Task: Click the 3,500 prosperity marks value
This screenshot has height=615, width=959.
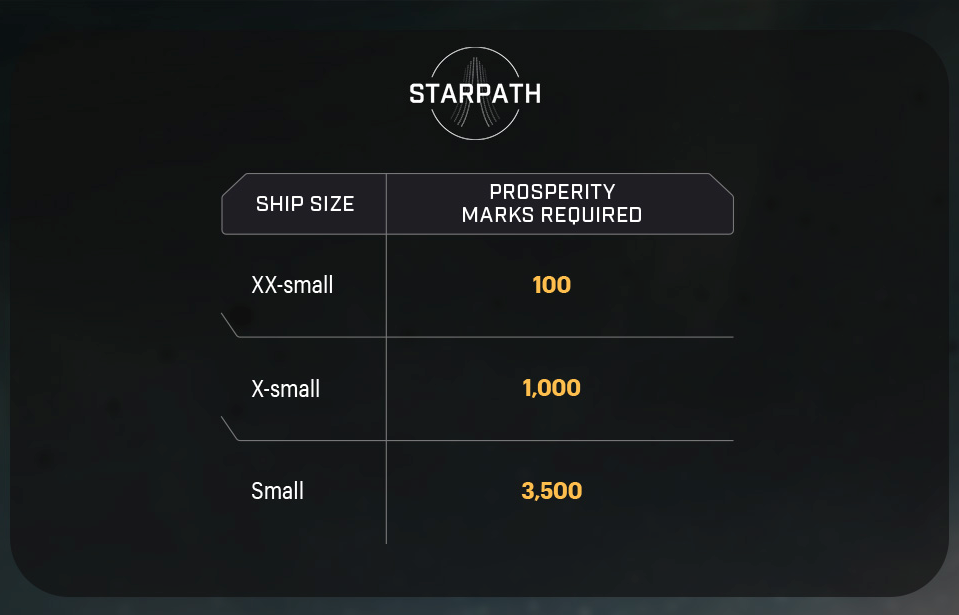Action: tap(552, 491)
